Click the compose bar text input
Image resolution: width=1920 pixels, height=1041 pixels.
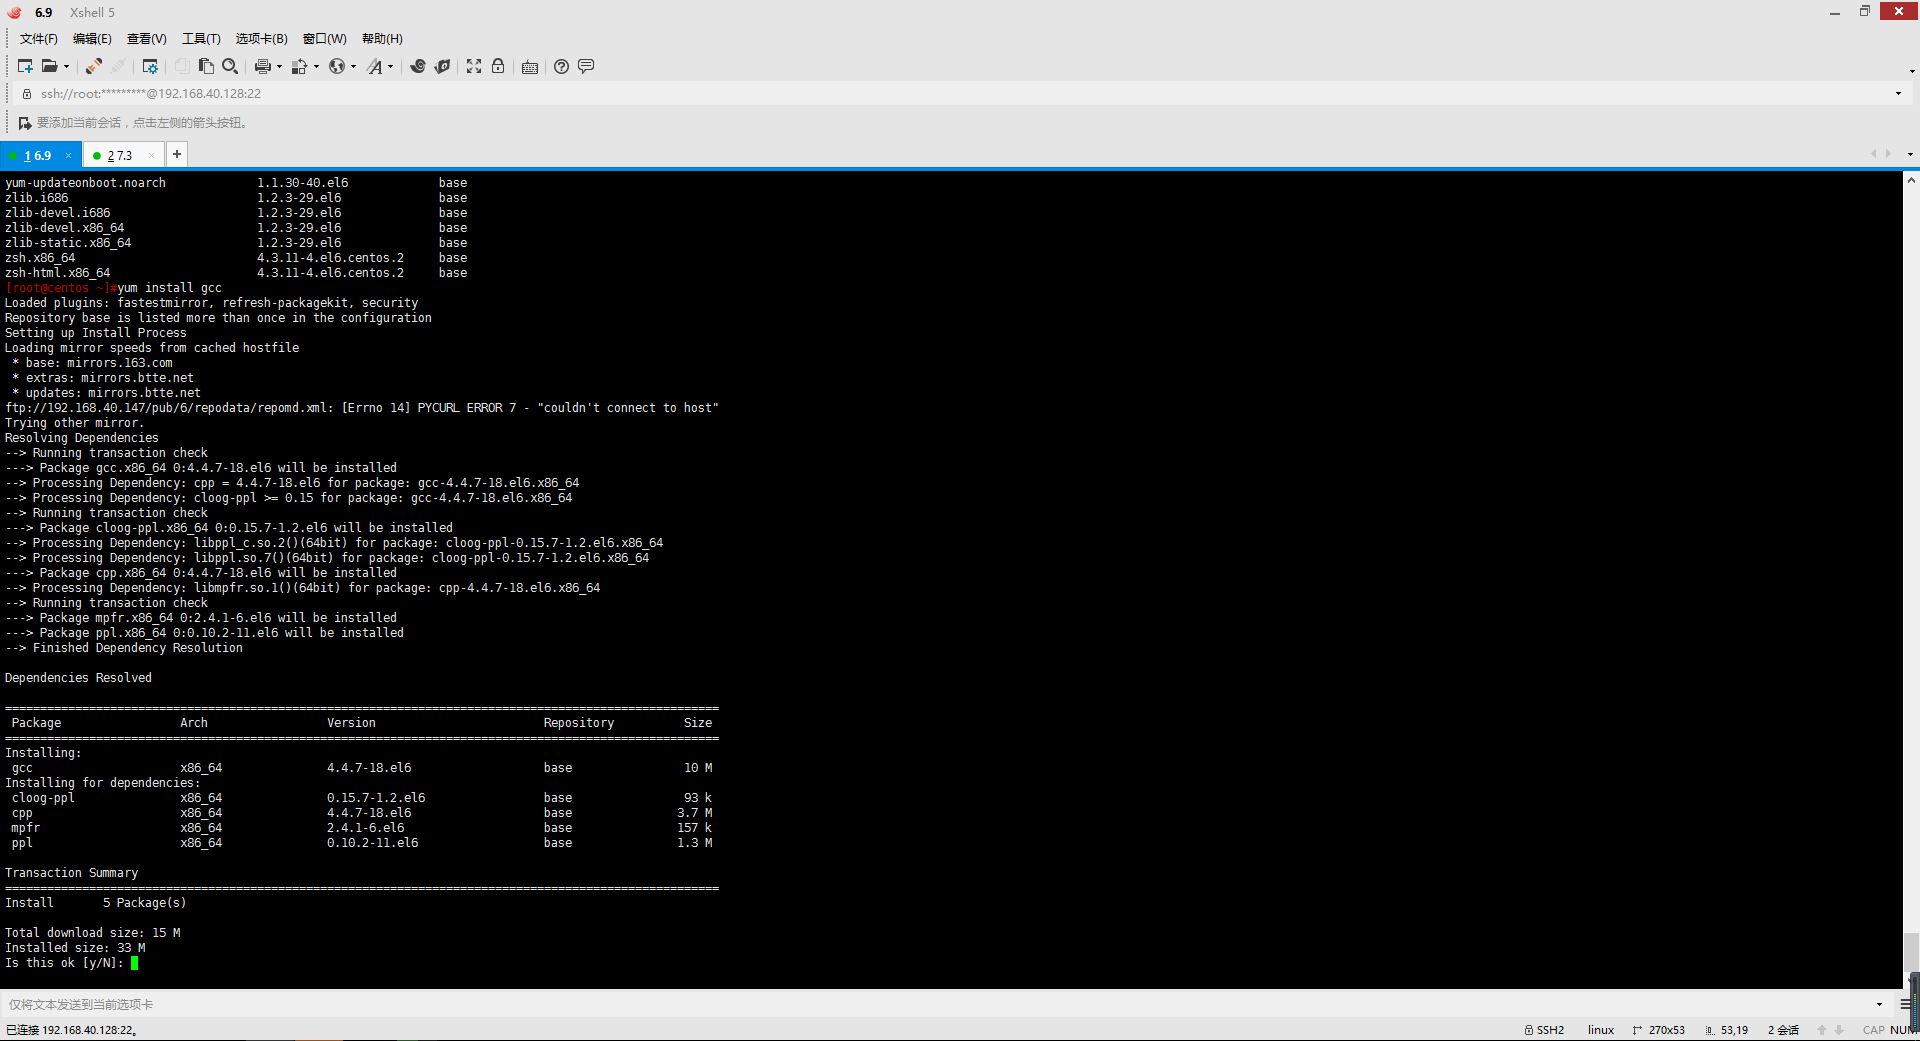940,1004
